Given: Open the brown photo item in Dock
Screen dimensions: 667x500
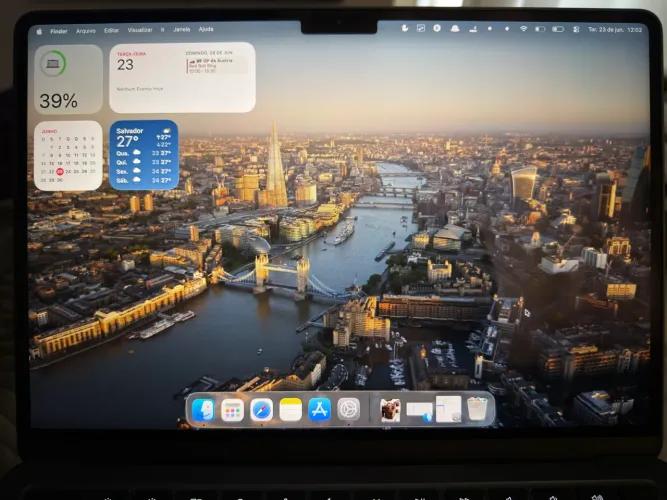Looking at the screenshot, I should tap(390, 410).
